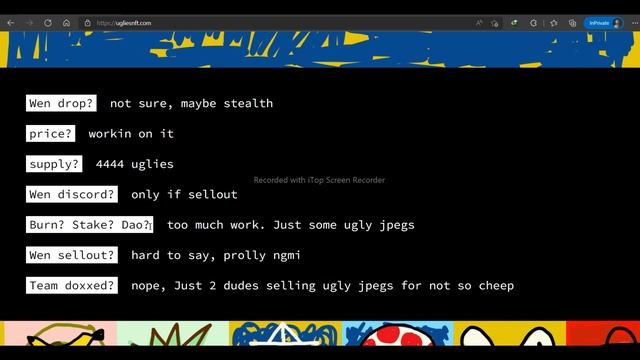Click the 'Team doxxed?' label
The height and width of the screenshot is (360, 640).
tap(72, 285)
